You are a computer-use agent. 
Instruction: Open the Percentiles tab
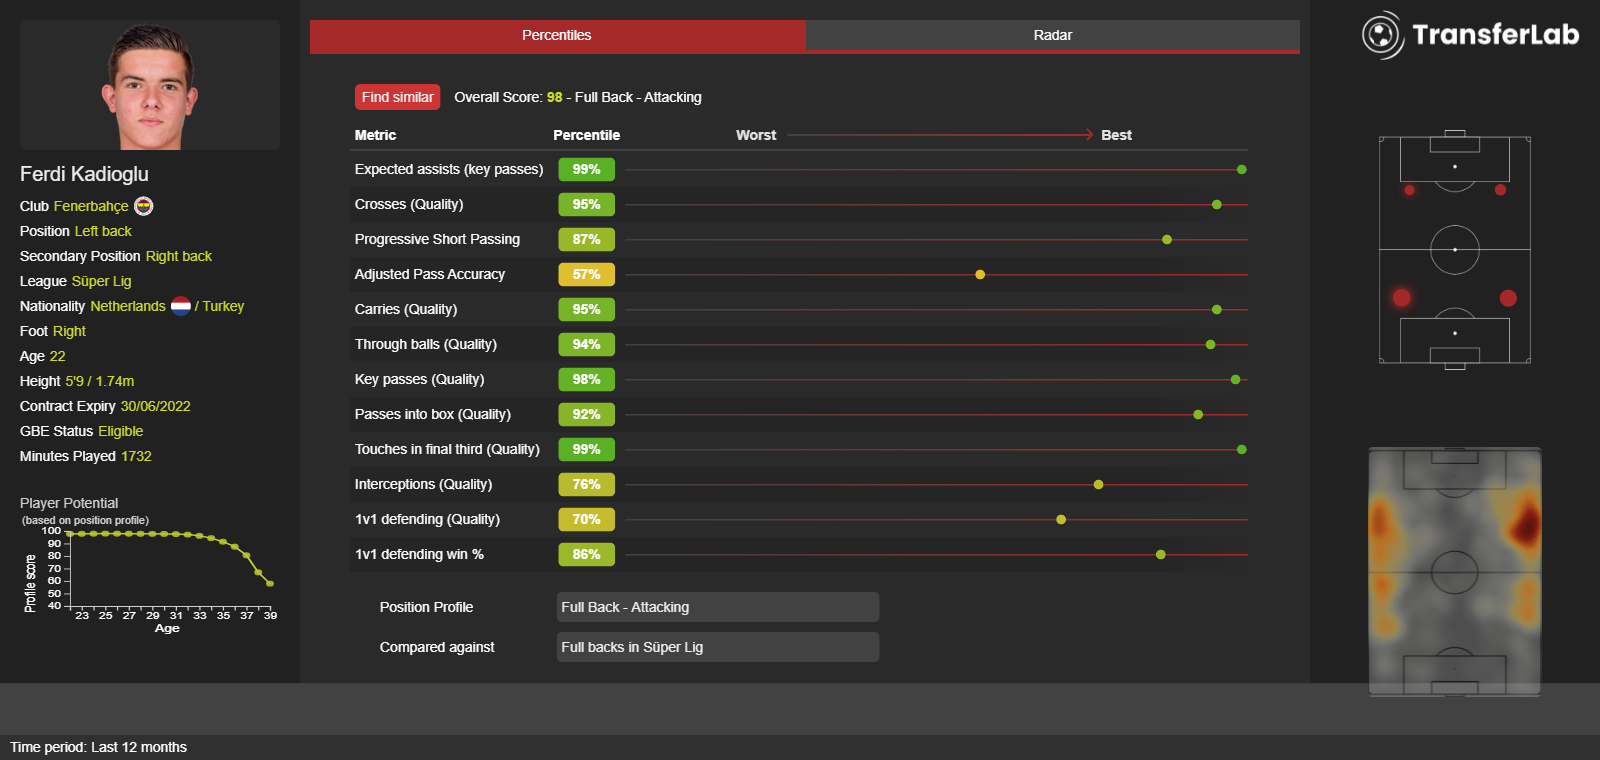pyautogui.click(x=557, y=35)
